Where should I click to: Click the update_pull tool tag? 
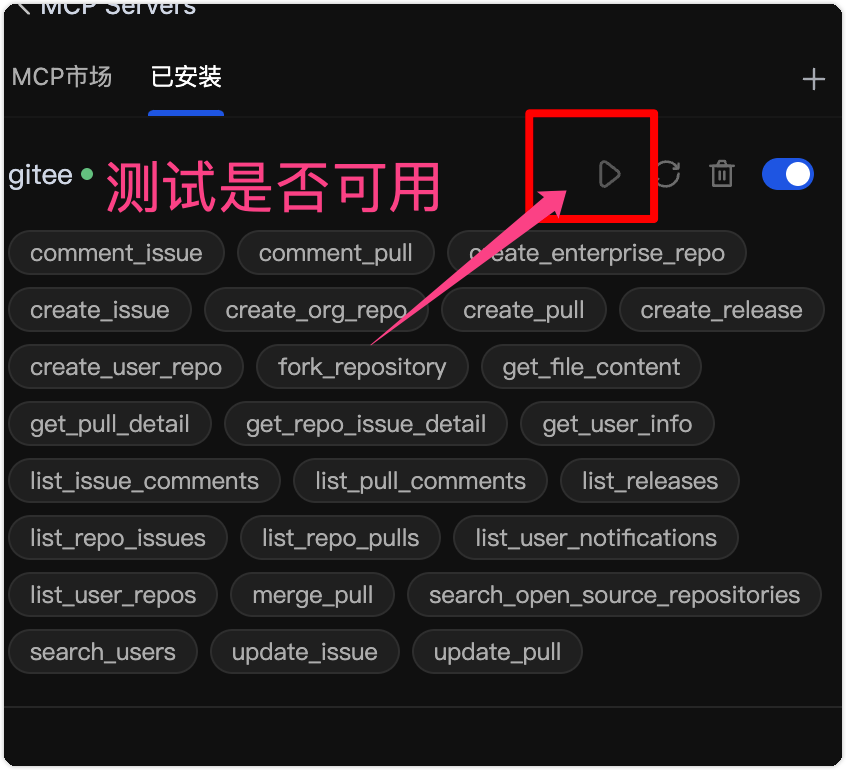(497, 652)
